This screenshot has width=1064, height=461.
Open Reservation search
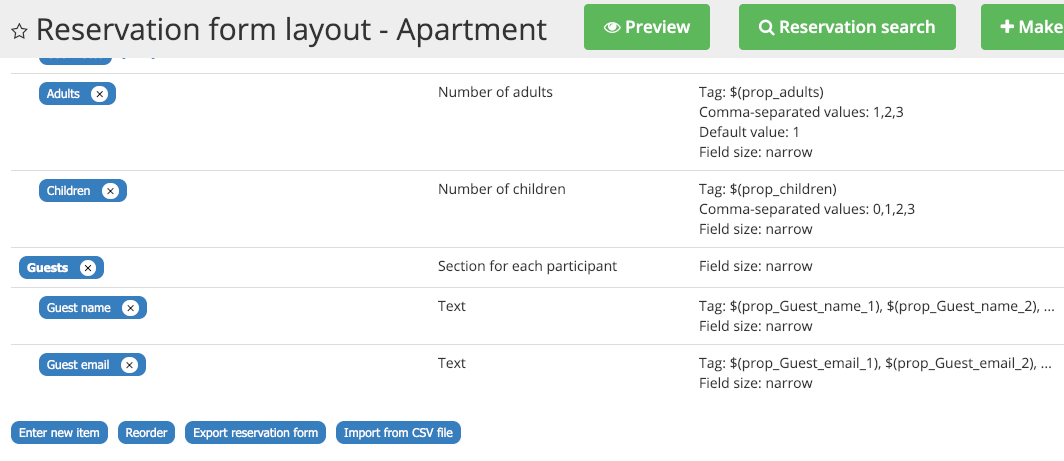(847, 27)
